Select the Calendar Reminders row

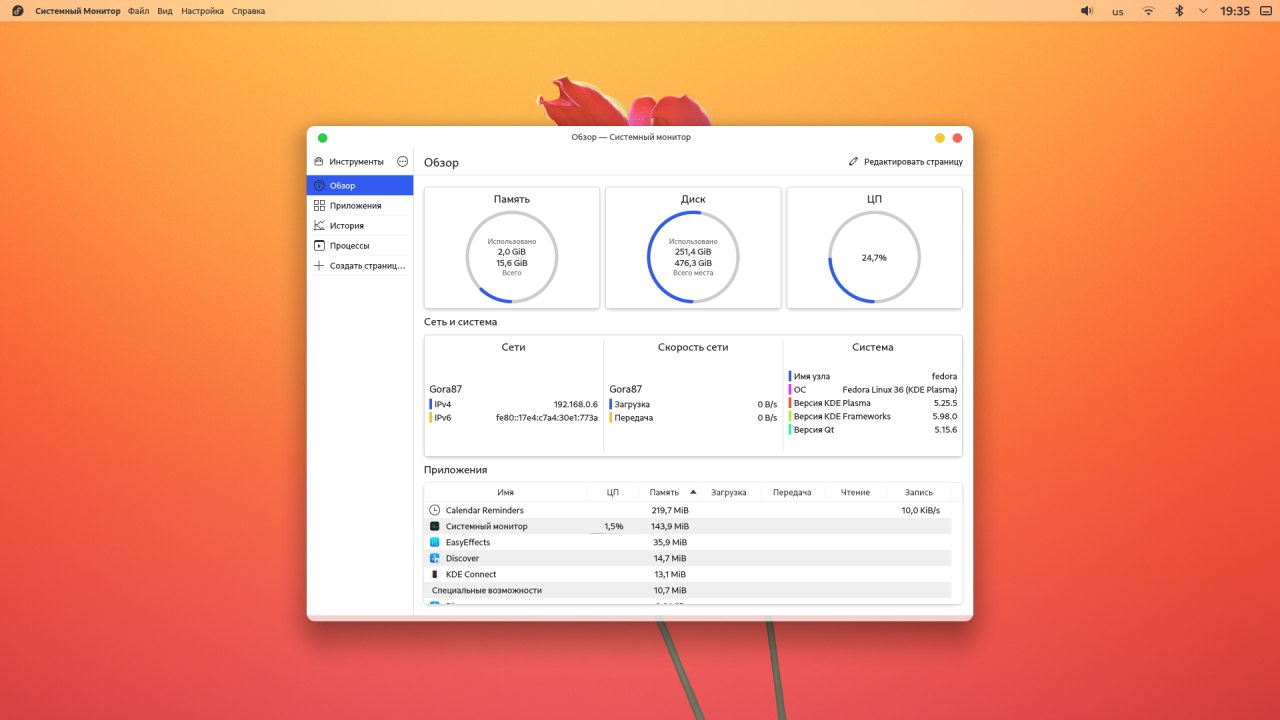pyautogui.click(x=688, y=510)
